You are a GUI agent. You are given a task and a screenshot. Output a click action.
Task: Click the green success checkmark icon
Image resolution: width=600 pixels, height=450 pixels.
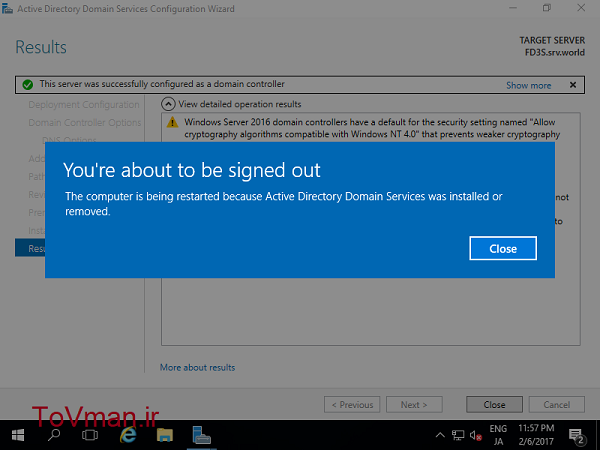[x=28, y=85]
